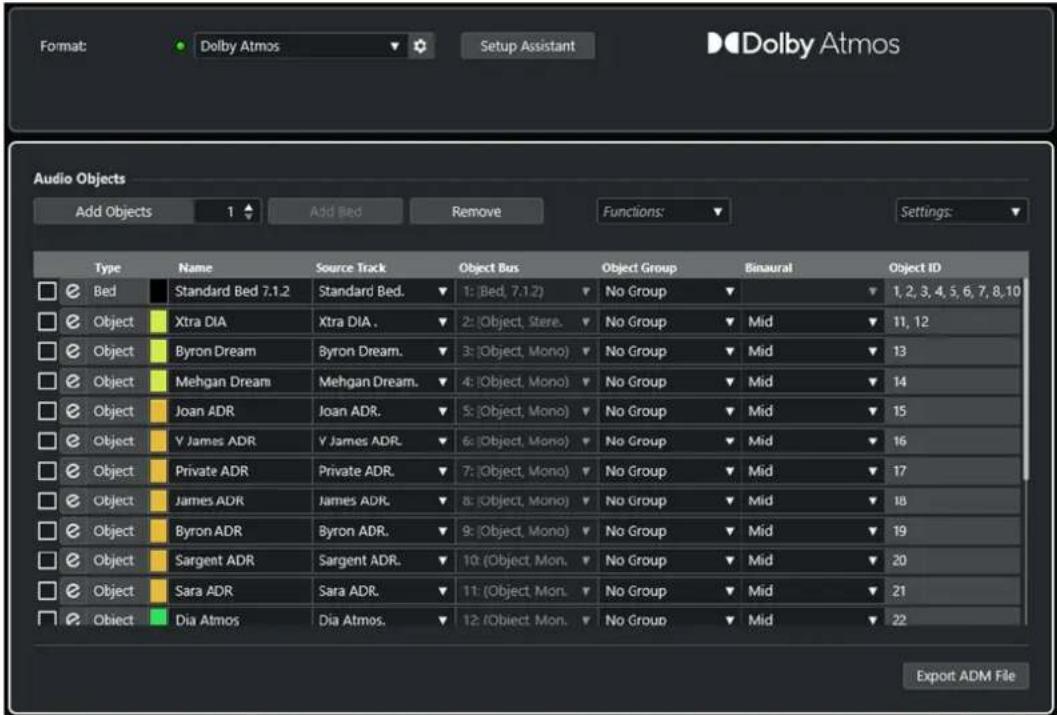Open Source Track dropdown for Mehgan Dream
Screen dimensions: 1057x715
pos(383,381)
